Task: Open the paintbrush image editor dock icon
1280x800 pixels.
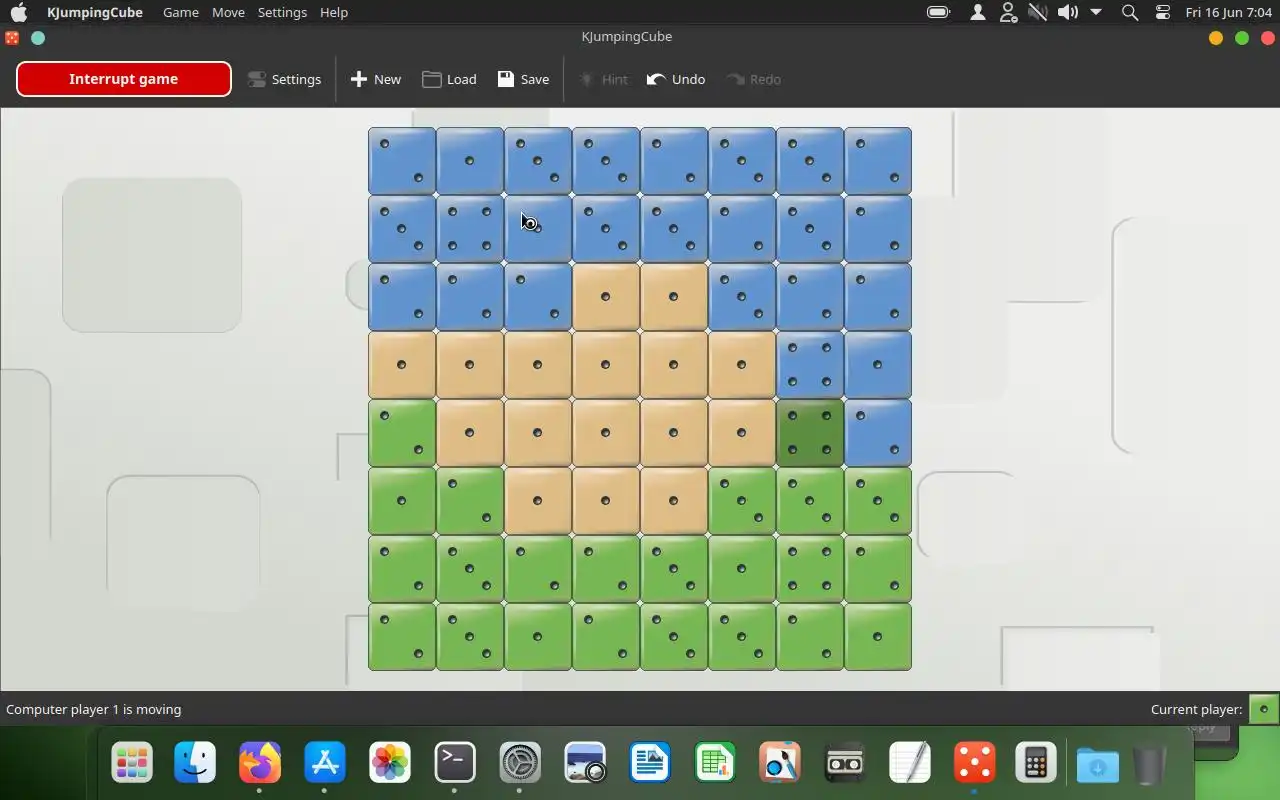Action: [780, 764]
